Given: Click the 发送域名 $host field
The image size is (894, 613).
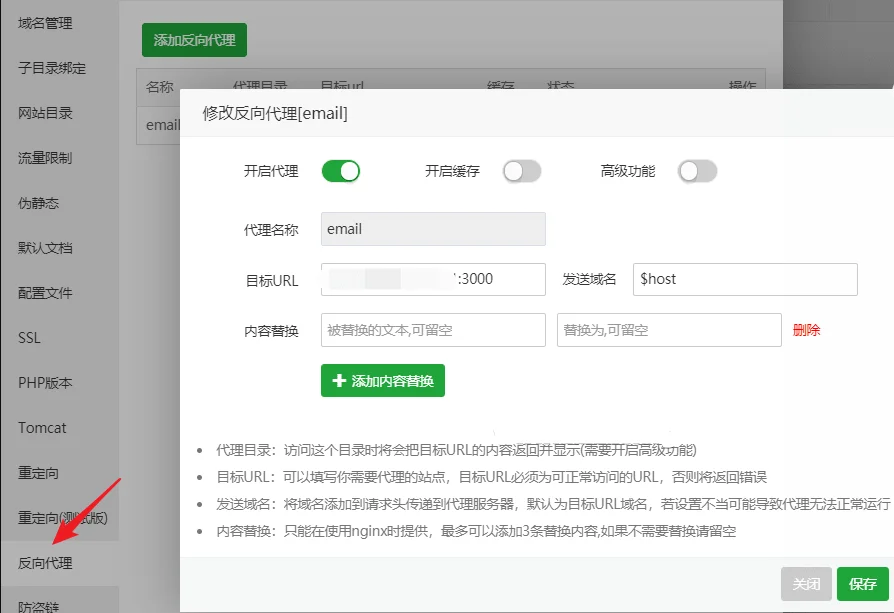Looking at the screenshot, I should coord(745,279).
